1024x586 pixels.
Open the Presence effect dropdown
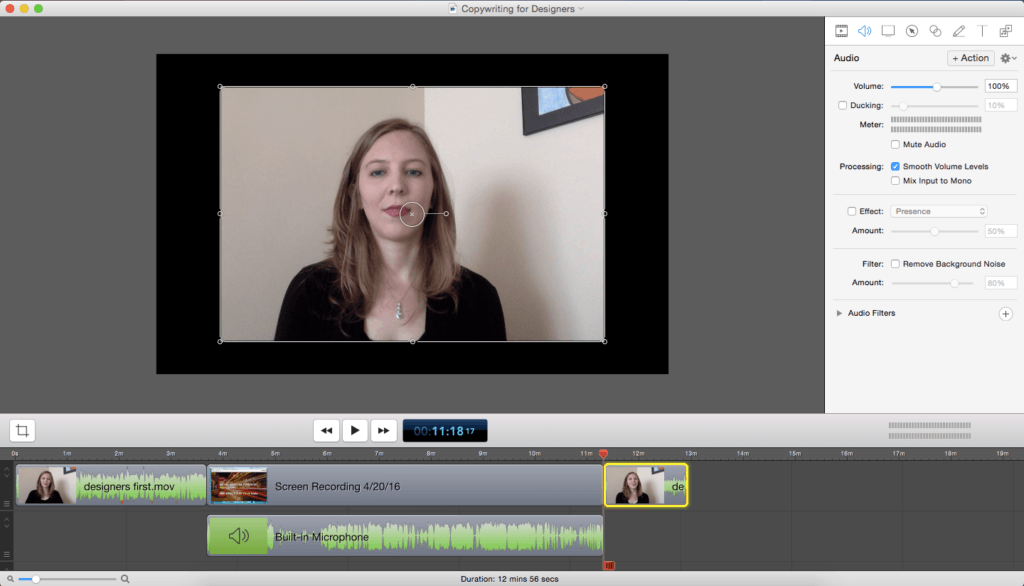tap(939, 211)
